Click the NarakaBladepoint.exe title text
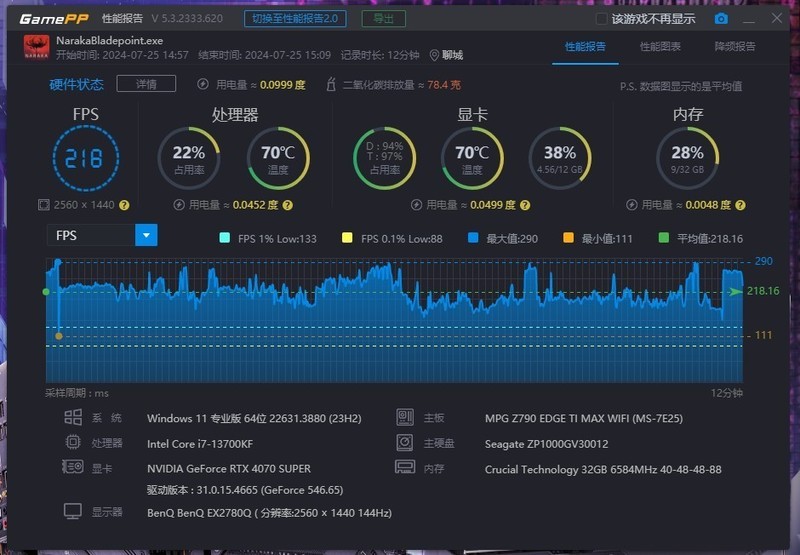The width and height of the screenshot is (800, 555). (110, 40)
